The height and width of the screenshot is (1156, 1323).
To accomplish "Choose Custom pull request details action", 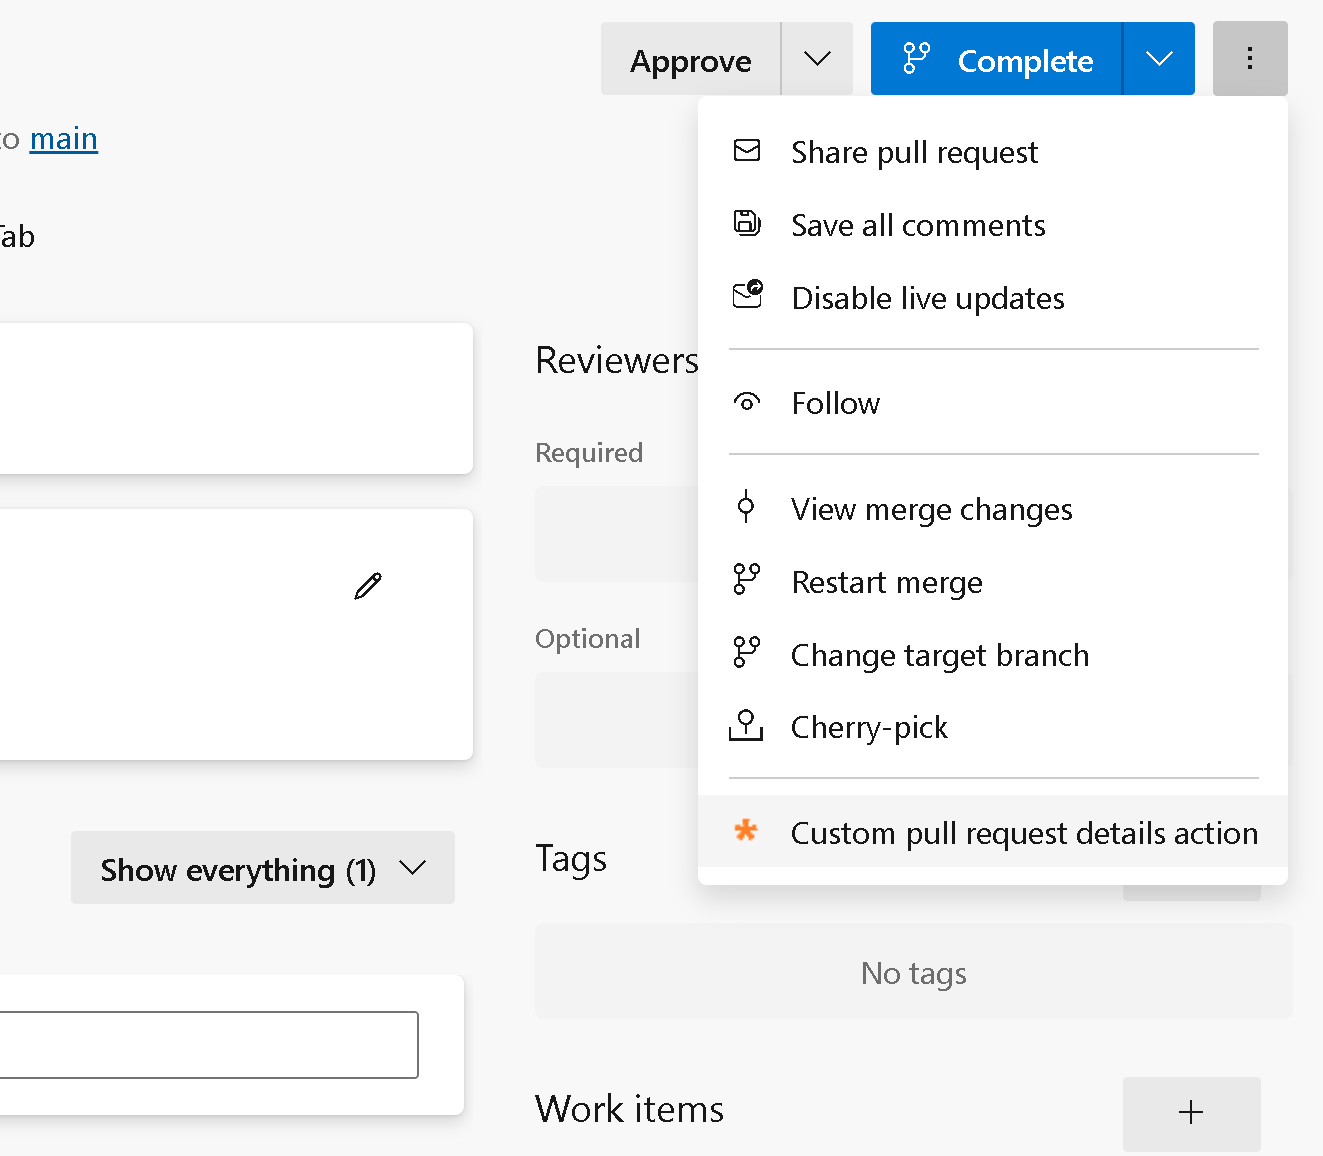I will 1024,832.
